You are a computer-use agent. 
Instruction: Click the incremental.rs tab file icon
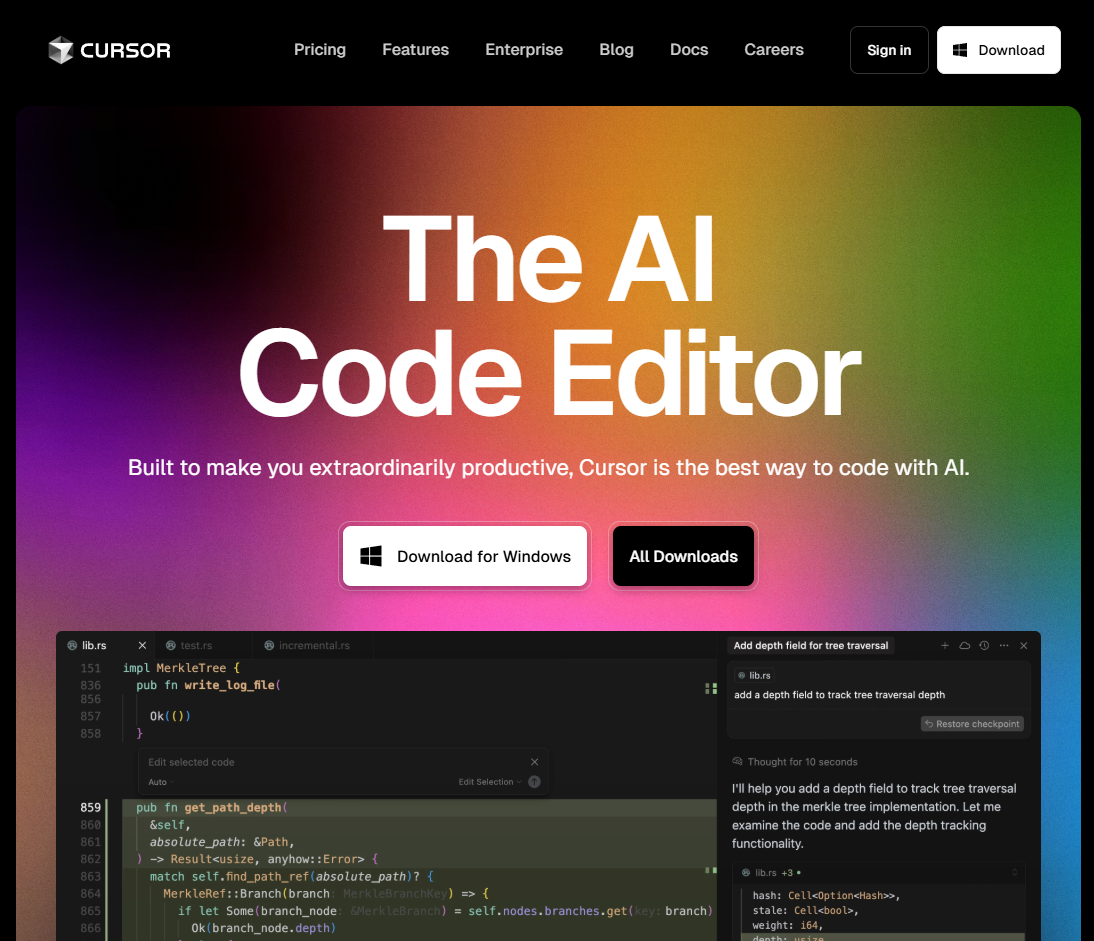click(269, 645)
